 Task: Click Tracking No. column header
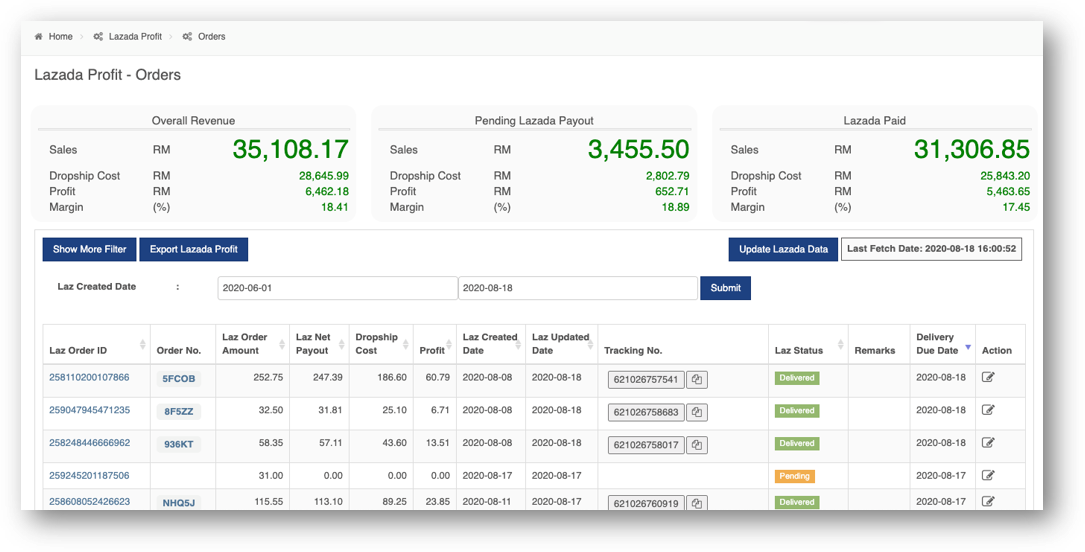pyautogui.click(x=633, y=351)
